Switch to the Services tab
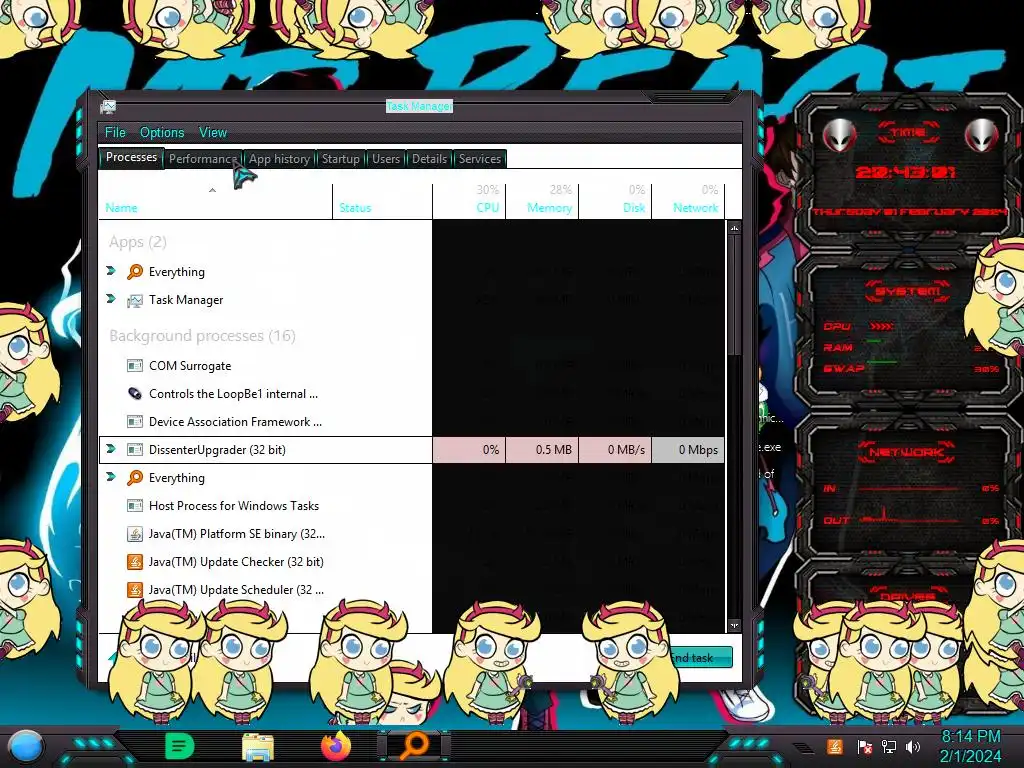The width and height of the screenshot is (1024, 768). click(x=479, y=159)
